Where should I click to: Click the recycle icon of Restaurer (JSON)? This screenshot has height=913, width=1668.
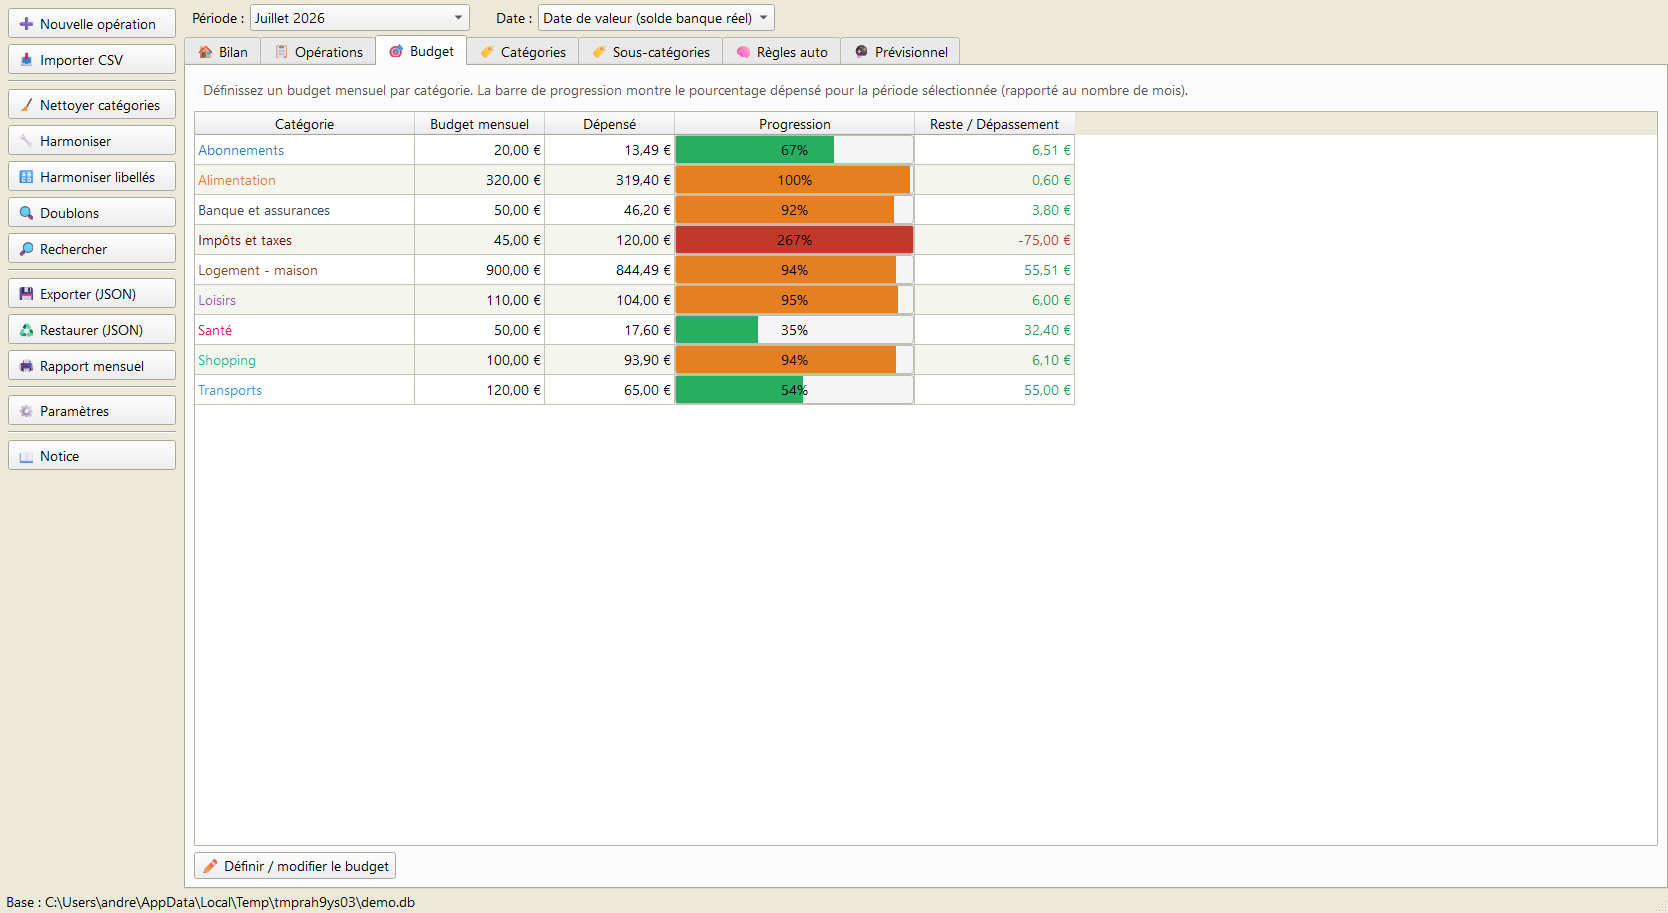point(26,330)
